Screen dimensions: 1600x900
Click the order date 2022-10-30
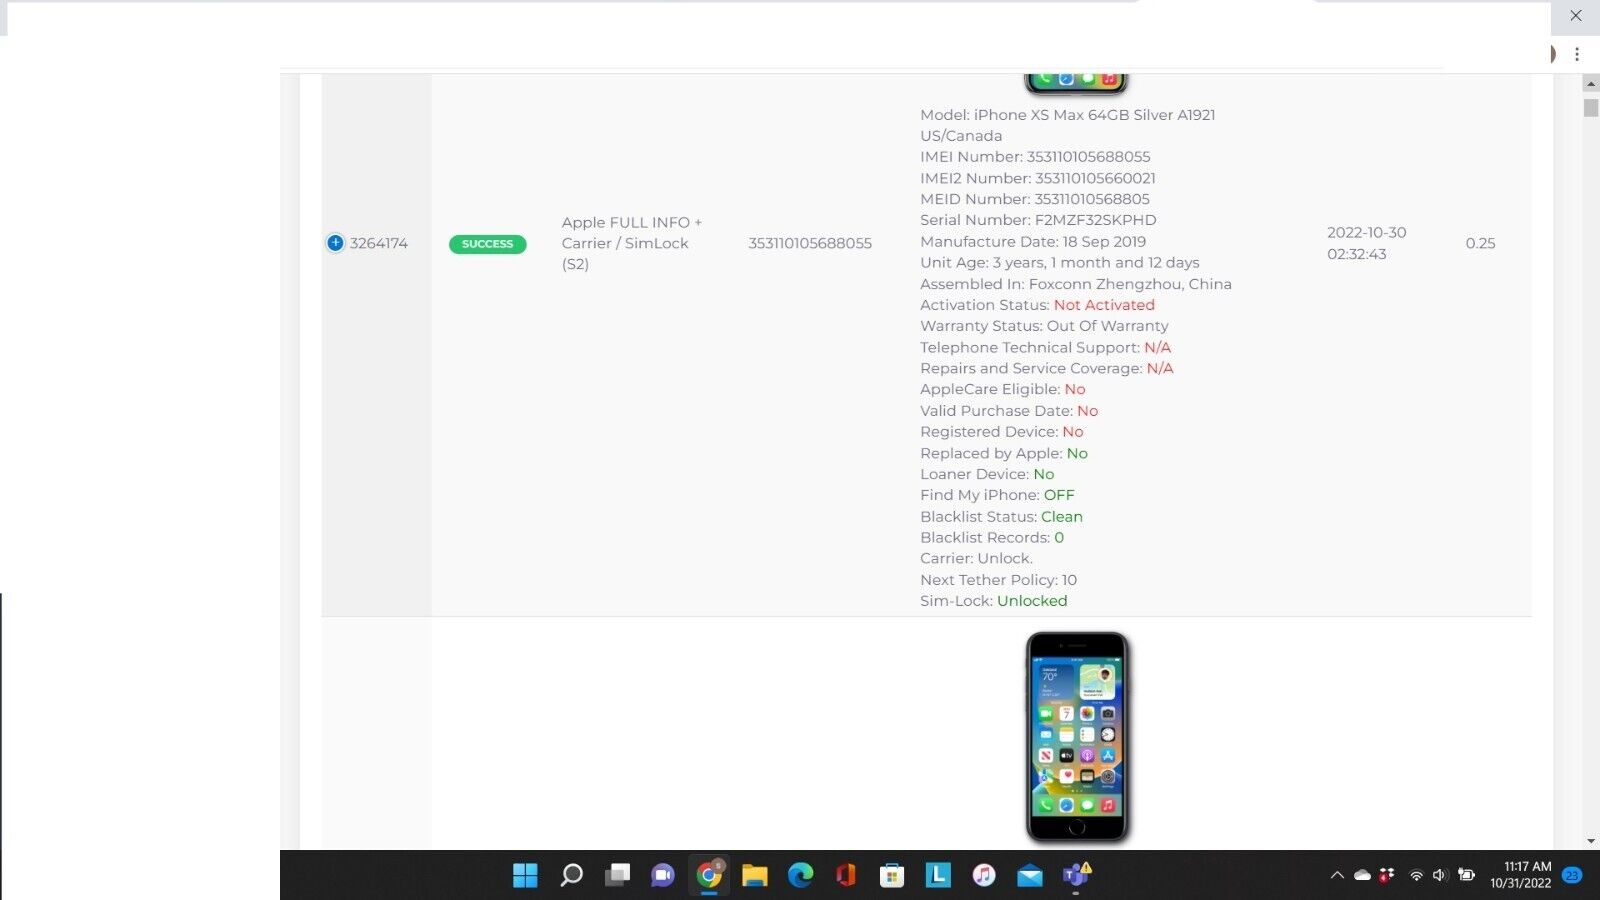tap(1367, 232)
